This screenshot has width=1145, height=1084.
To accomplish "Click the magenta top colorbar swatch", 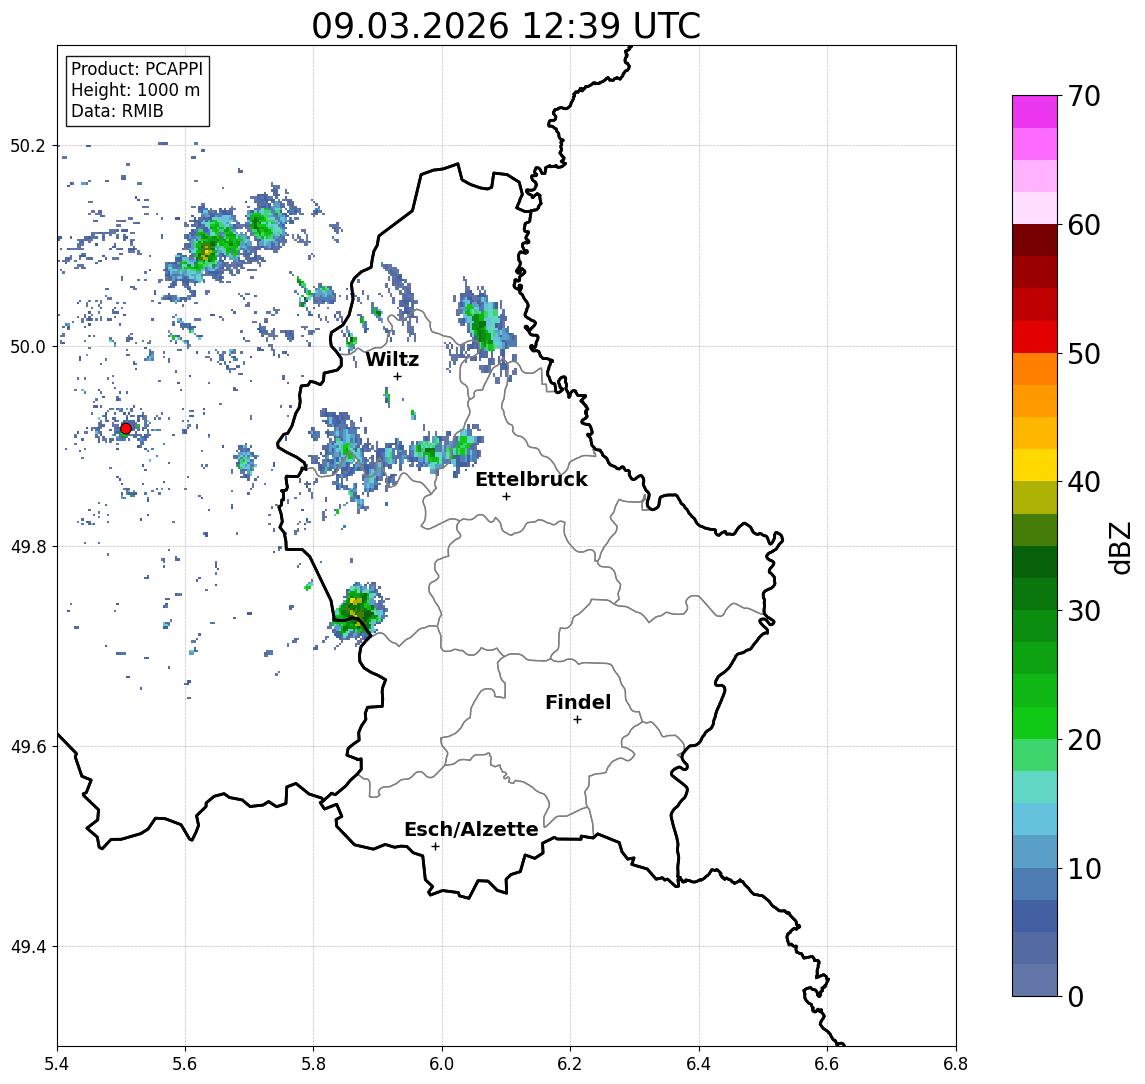I will coord(1035,112).
